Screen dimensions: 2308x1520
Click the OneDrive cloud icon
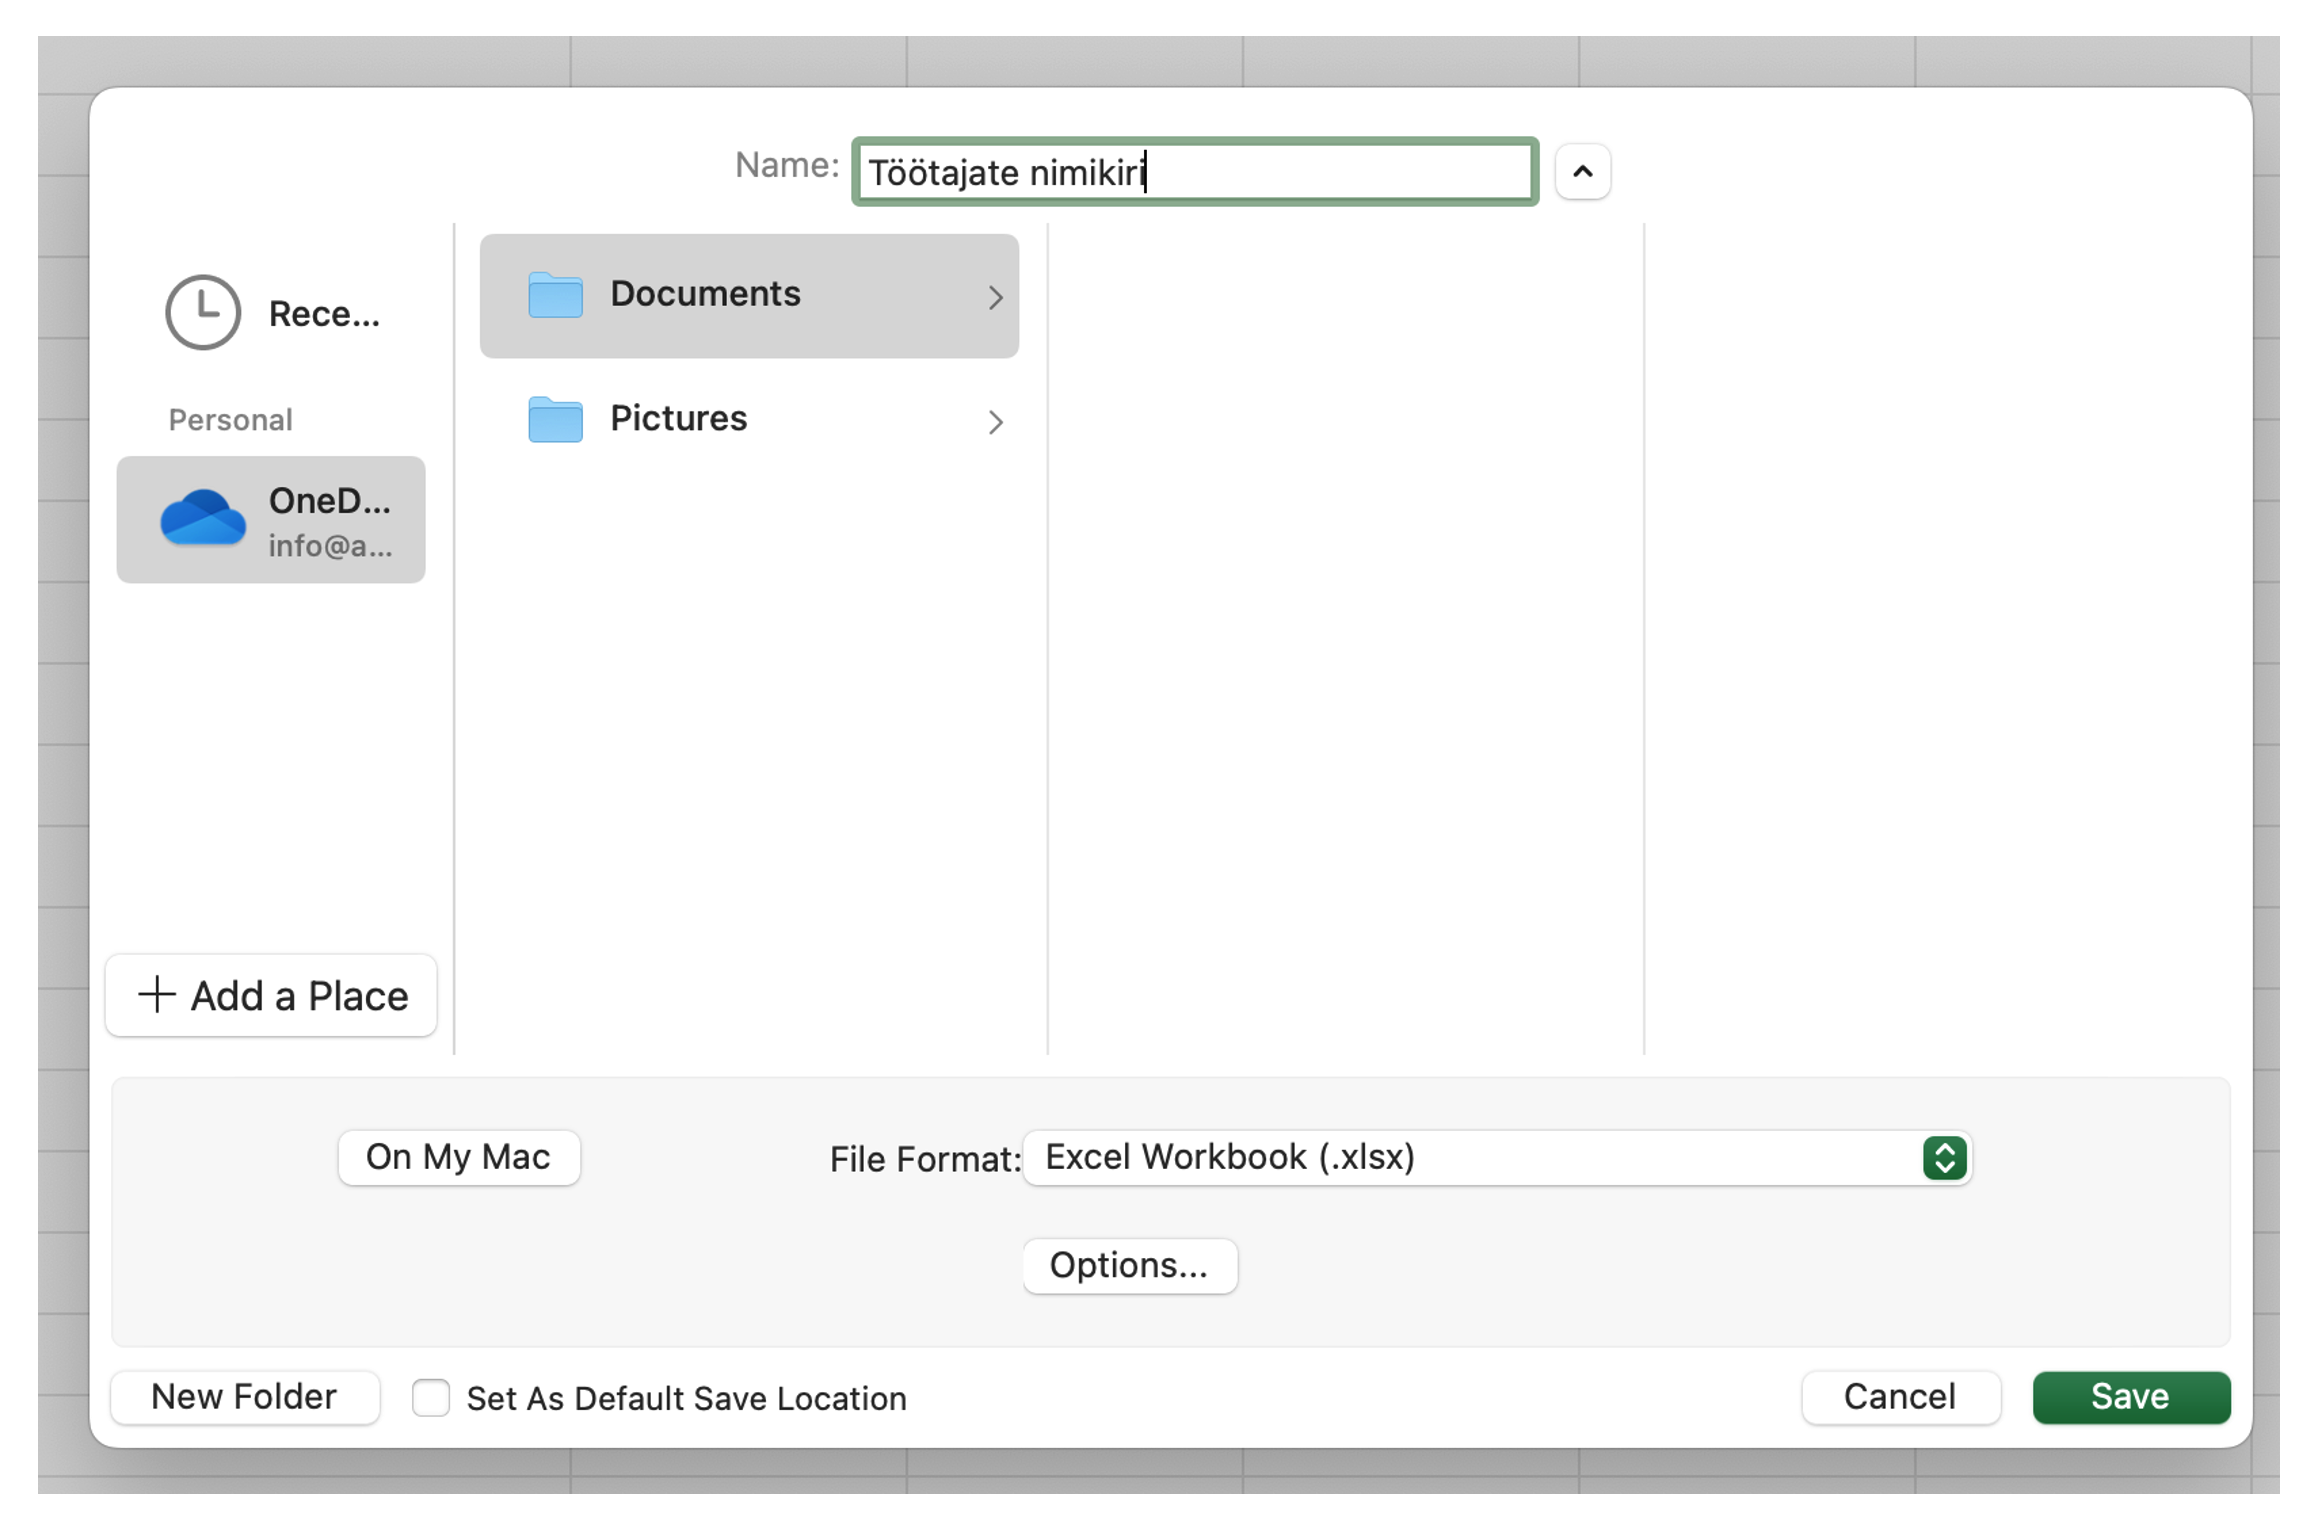(203, 517)
